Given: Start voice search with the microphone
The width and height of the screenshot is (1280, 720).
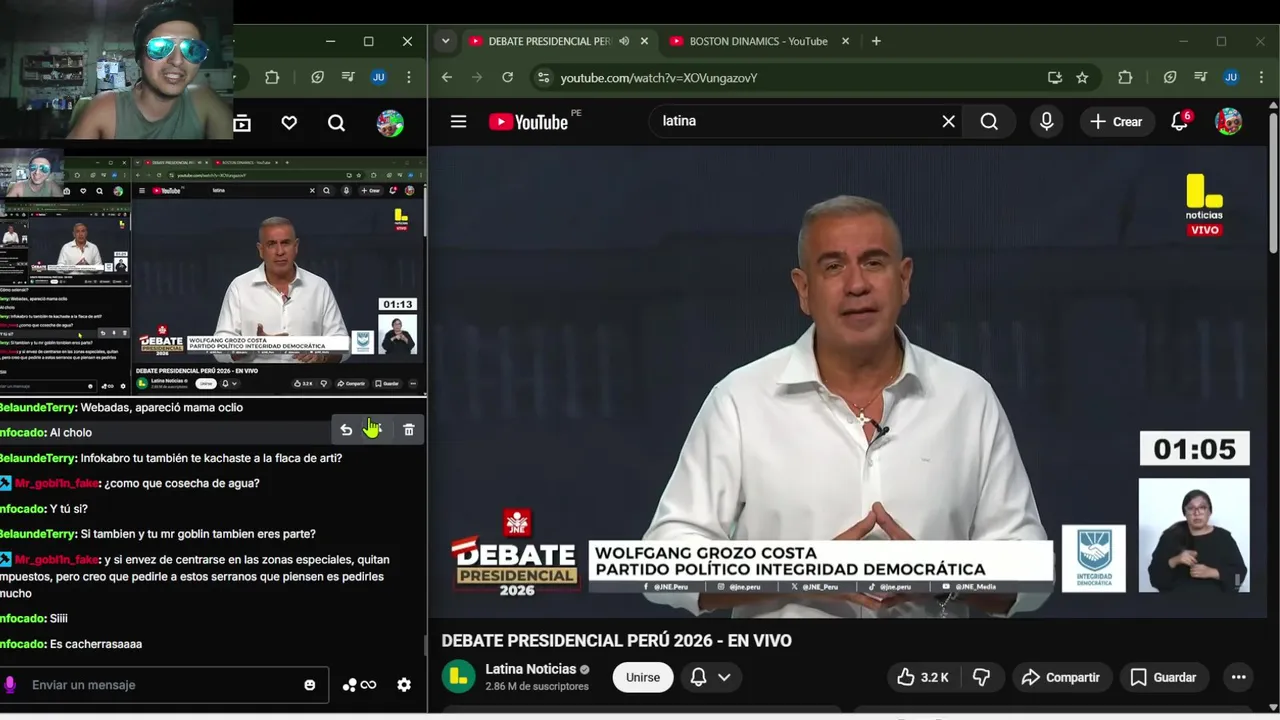Looking at the screenshot, I should (1046, 121).
